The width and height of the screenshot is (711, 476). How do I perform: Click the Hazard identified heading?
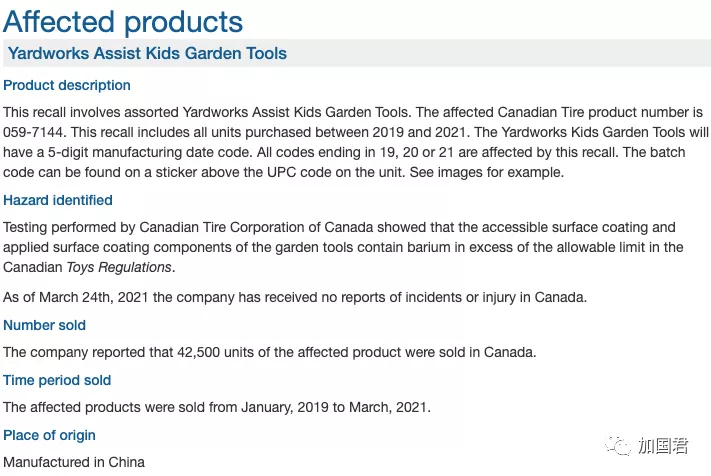point(58,200)
